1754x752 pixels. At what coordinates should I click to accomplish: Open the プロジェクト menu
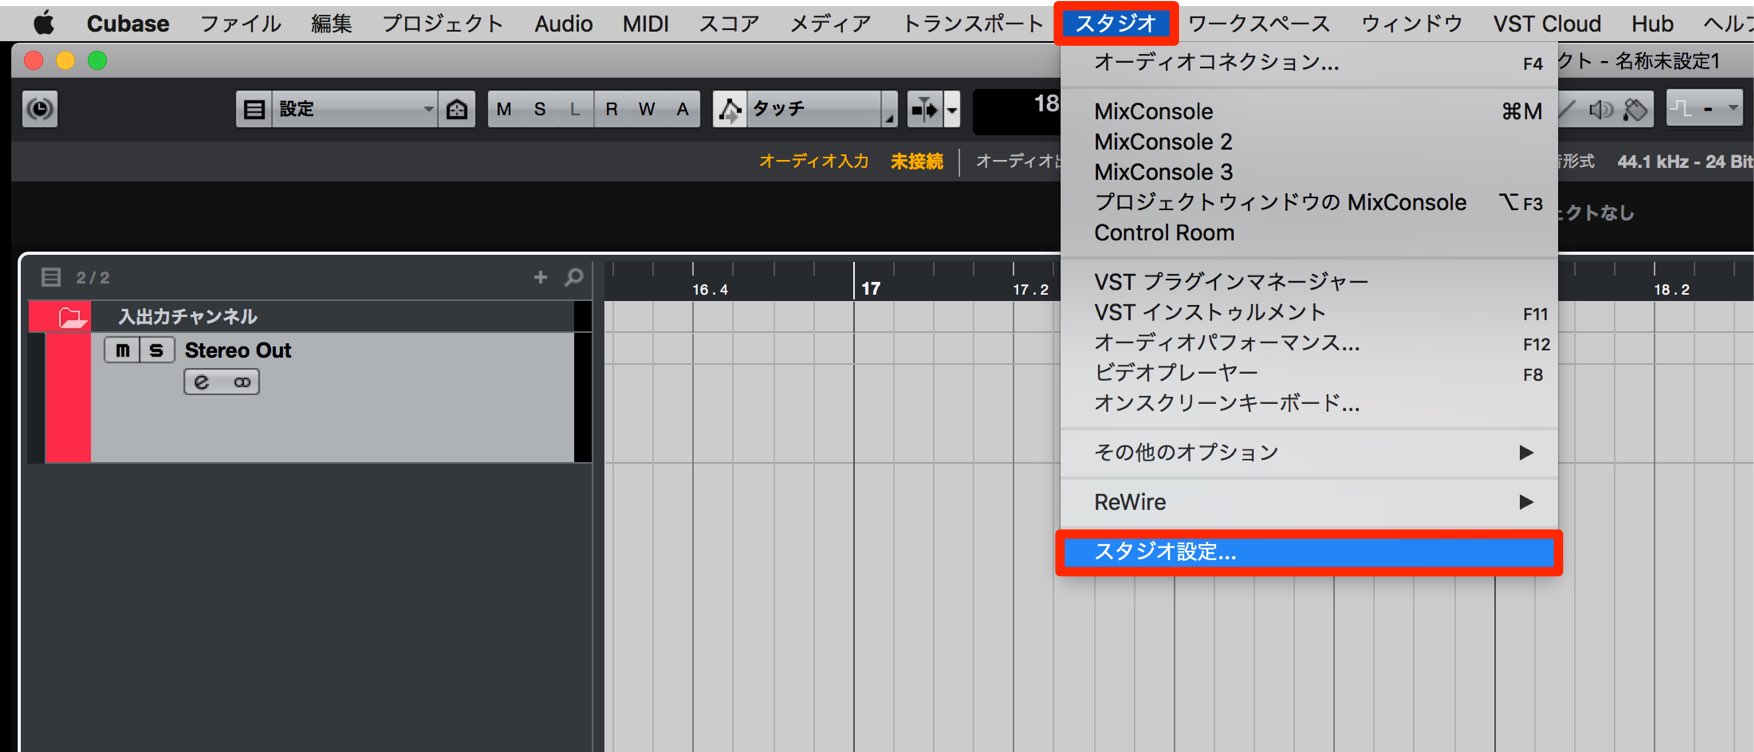(443, 23)
